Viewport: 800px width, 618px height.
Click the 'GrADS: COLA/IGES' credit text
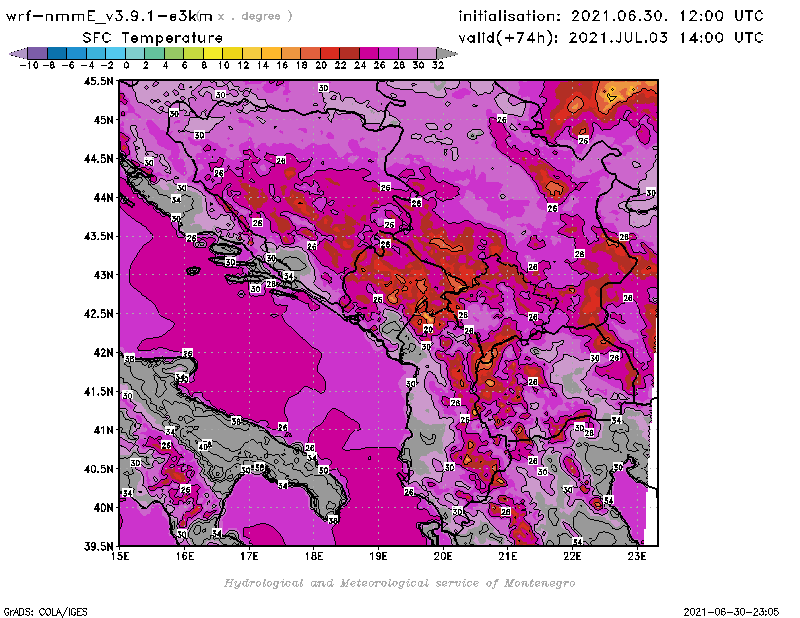45,611
